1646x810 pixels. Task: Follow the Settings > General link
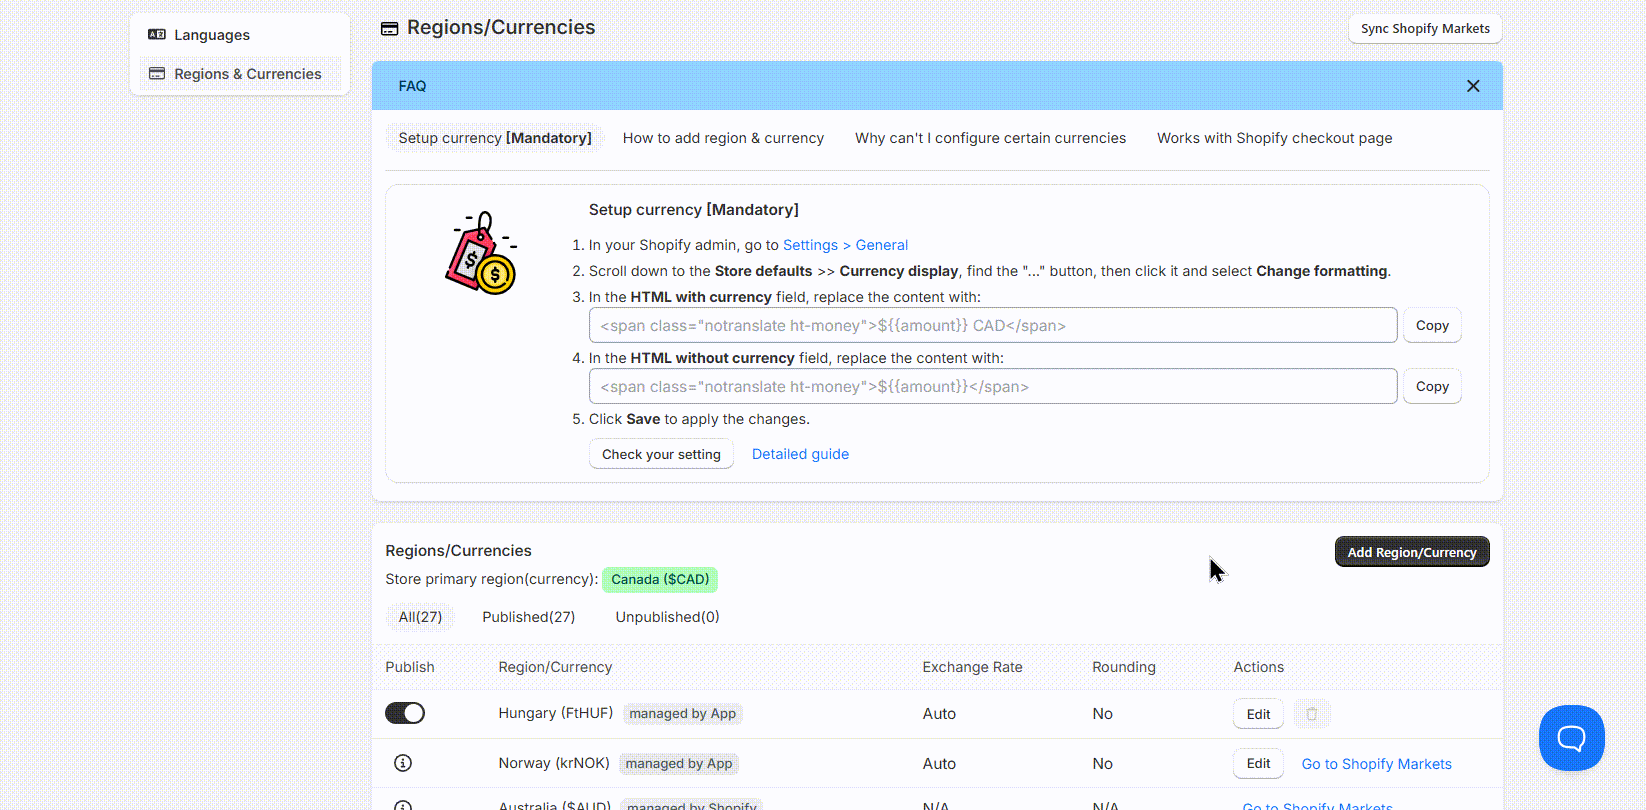click(x=845, y=245)
